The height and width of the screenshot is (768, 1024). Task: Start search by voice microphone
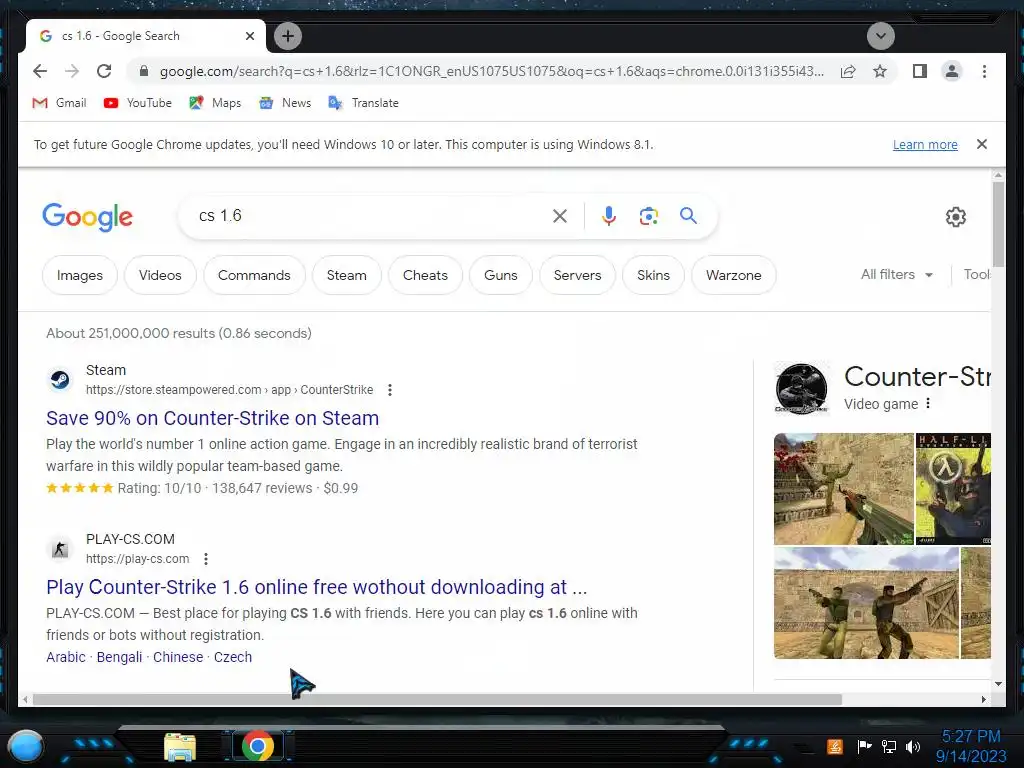click(x=609, y=216)
